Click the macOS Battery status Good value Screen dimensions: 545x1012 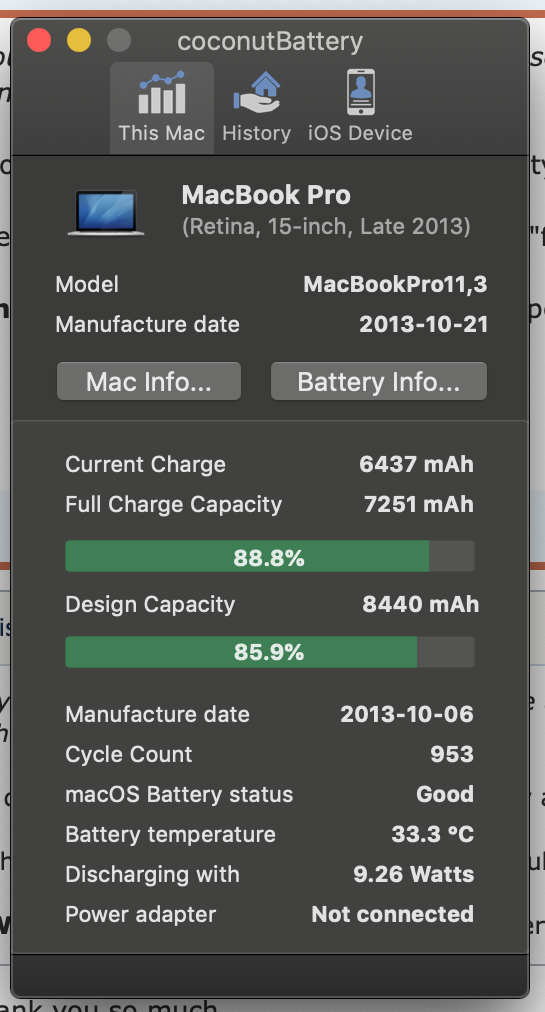coord(445,794)
